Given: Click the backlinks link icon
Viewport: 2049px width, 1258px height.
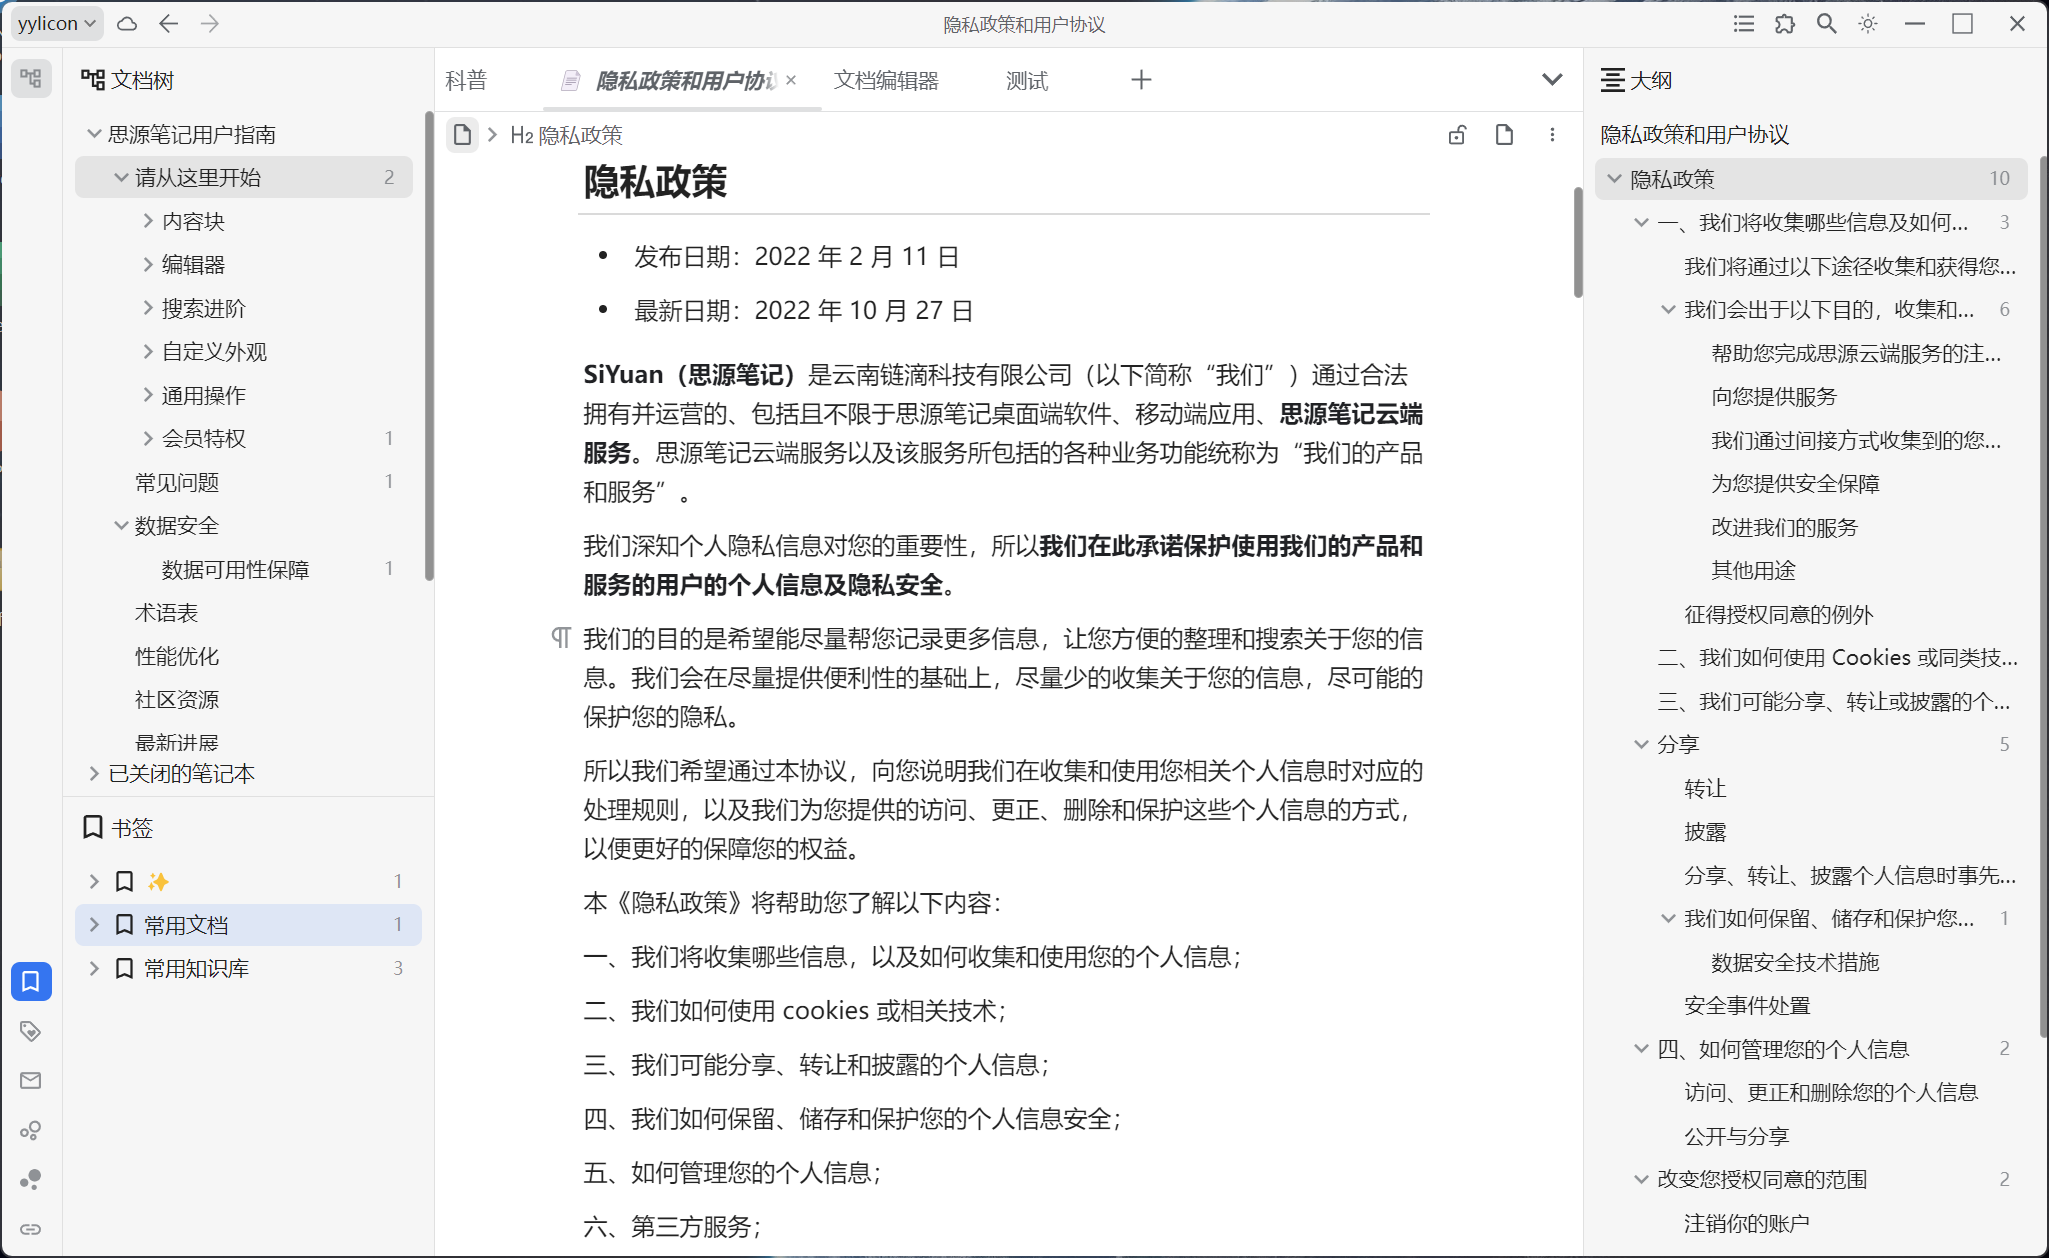Looking at the screenshot, I should coord(31,1229).
